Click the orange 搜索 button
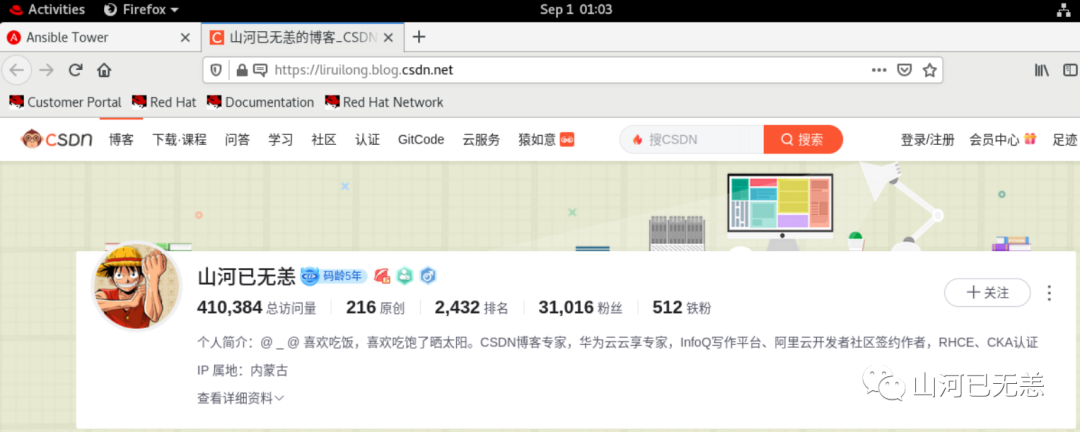1080x432 pixels. tap(803, 140)
